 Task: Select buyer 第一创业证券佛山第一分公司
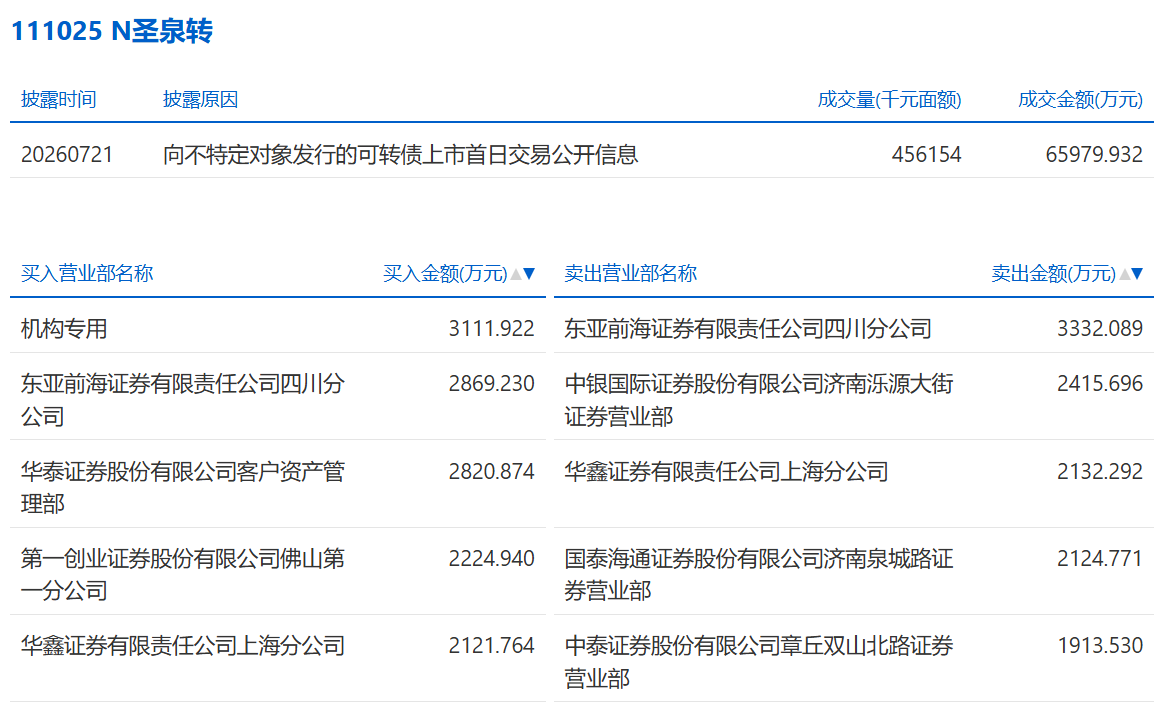[183, 574]
